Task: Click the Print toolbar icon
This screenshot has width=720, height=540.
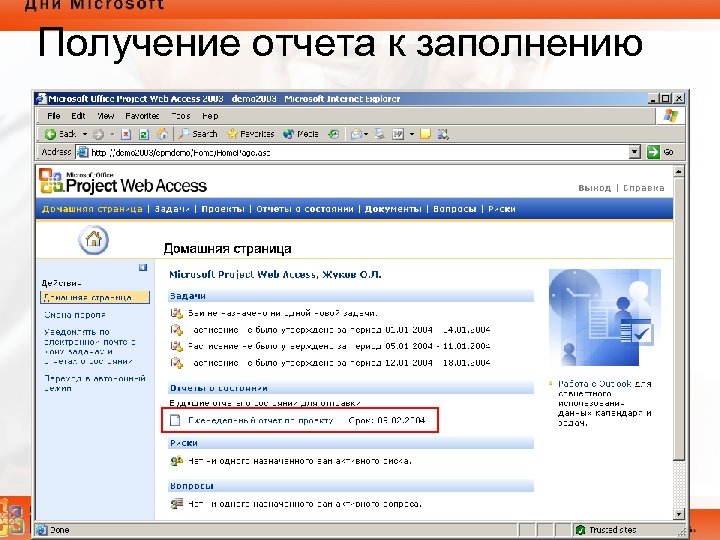Action: [379, 134]
